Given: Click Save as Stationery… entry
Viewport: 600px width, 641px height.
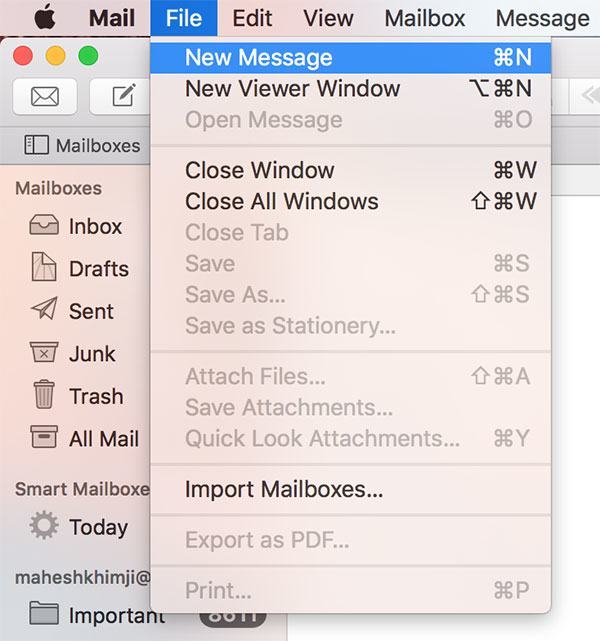Looking at the screenshot, I should tap(351, 325).
